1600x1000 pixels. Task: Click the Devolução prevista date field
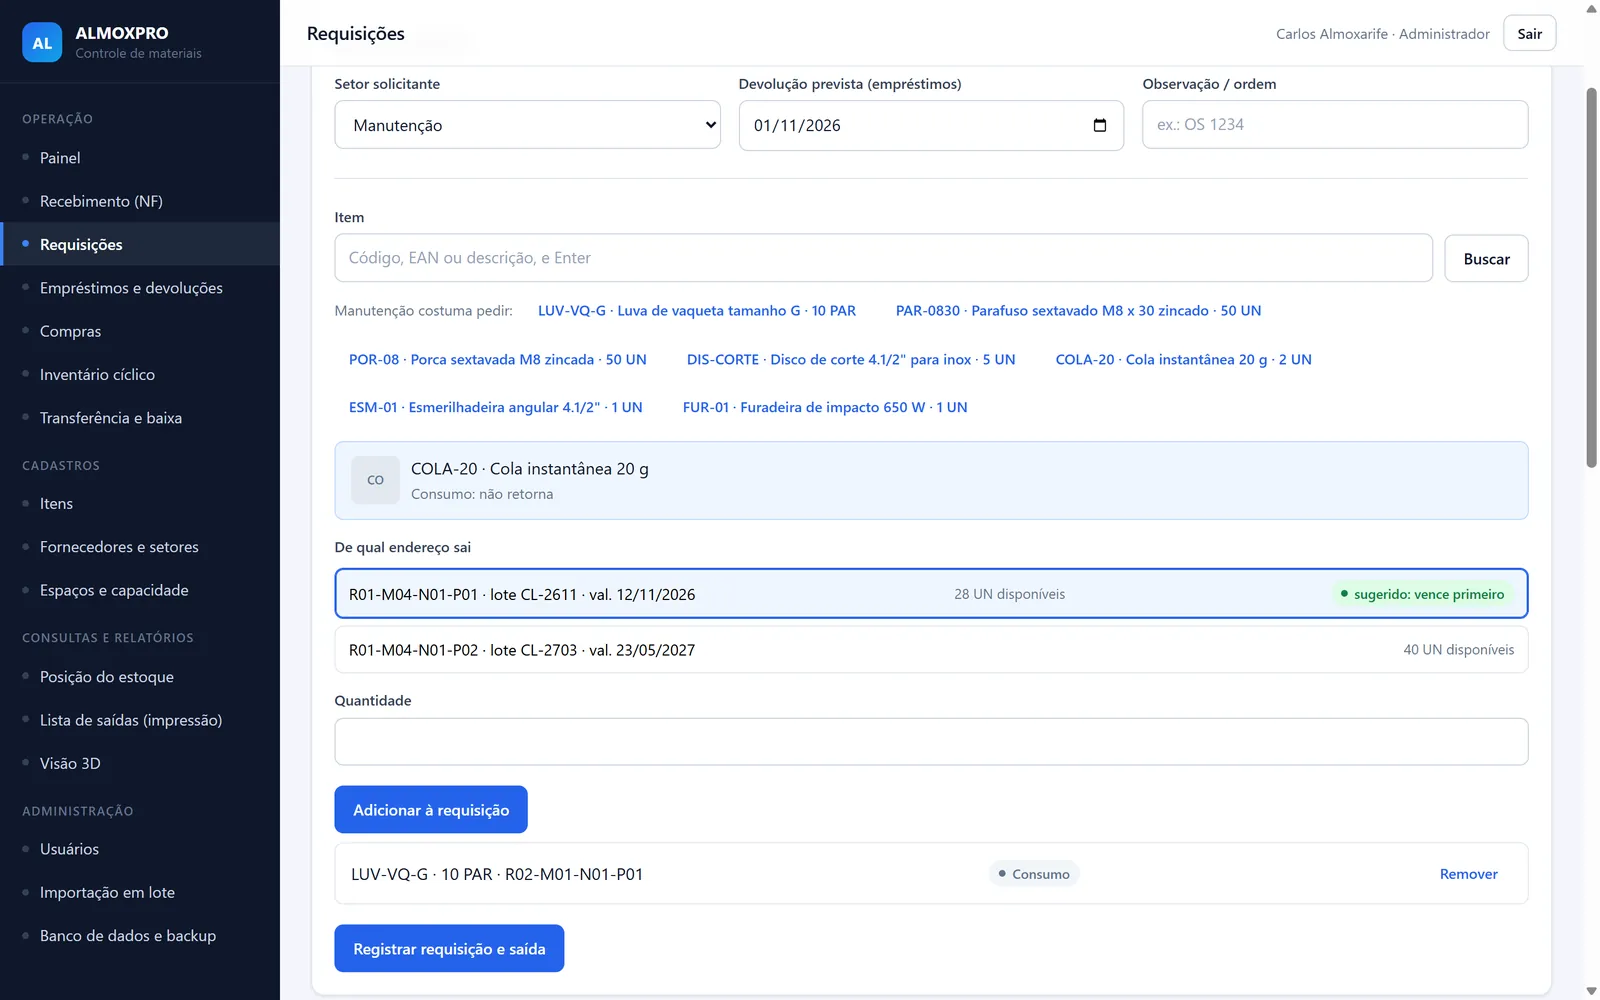[x=931, y=125]
